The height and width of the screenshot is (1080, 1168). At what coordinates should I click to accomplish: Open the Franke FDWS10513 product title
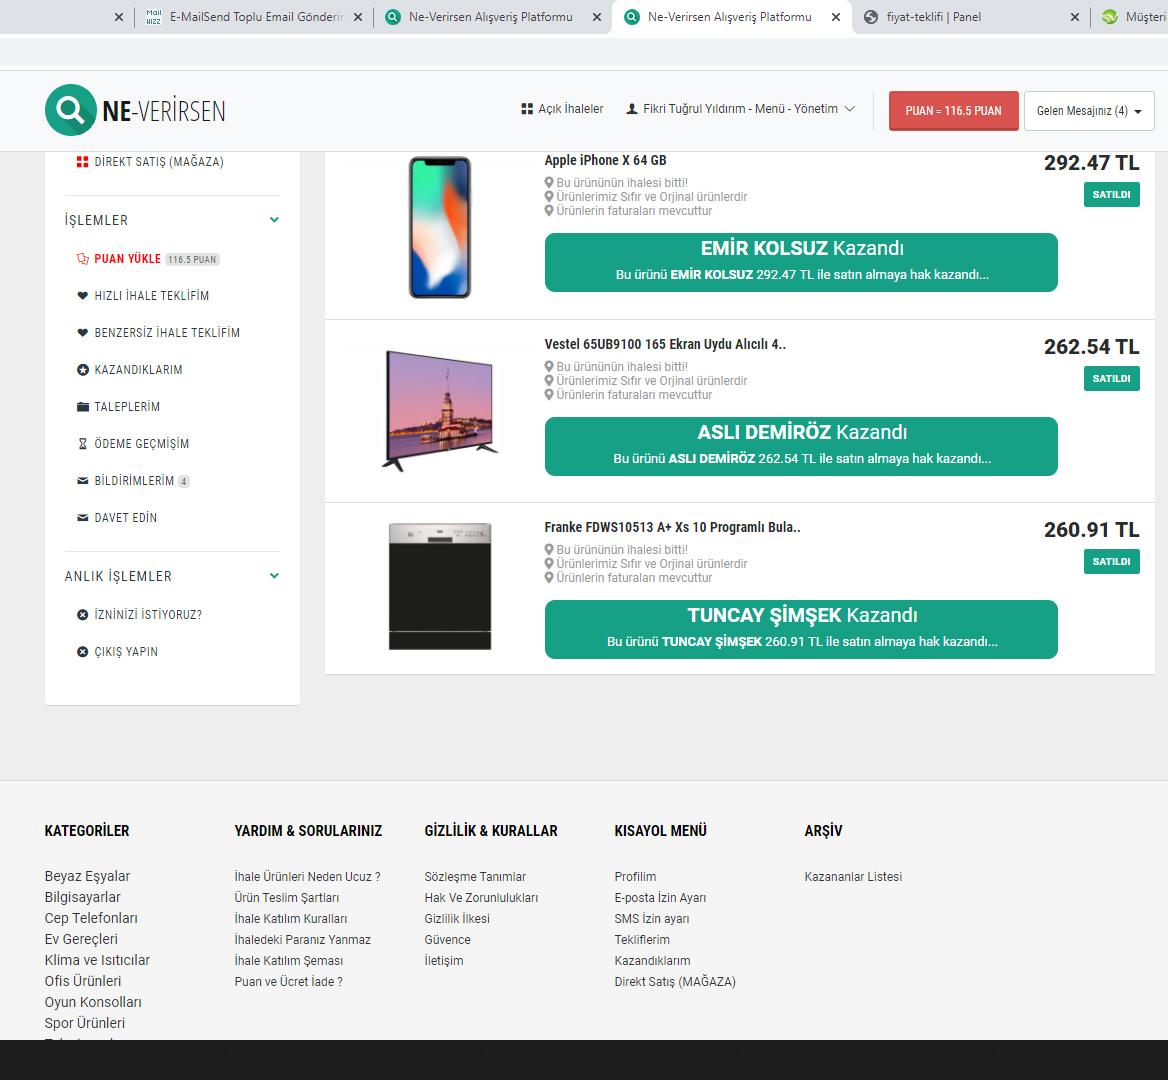pos(672,527)
